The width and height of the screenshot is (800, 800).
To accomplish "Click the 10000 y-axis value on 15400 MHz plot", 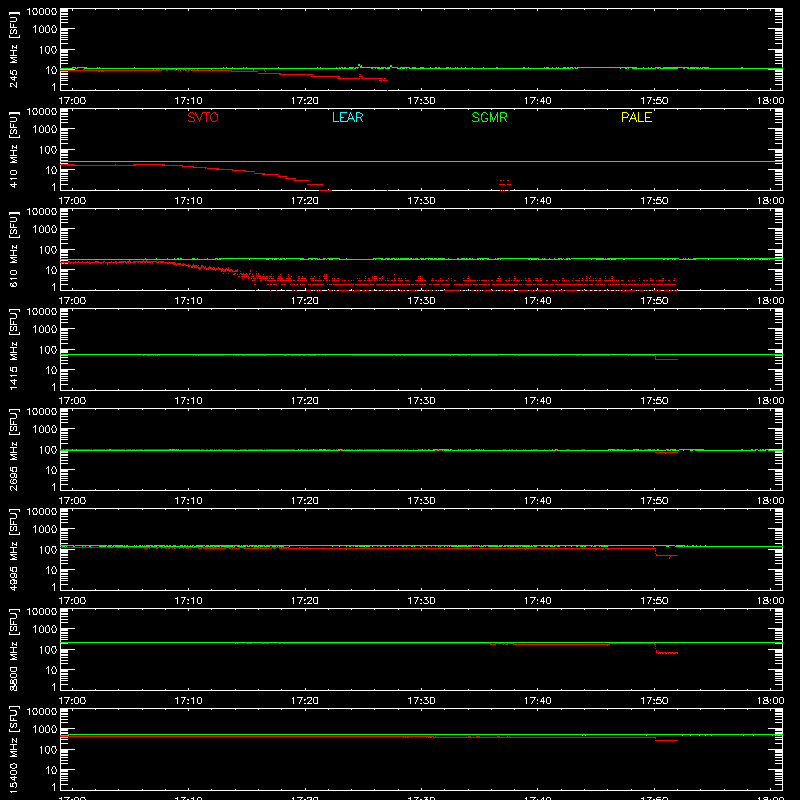I will pyautogui.click(x=42, y=712).
